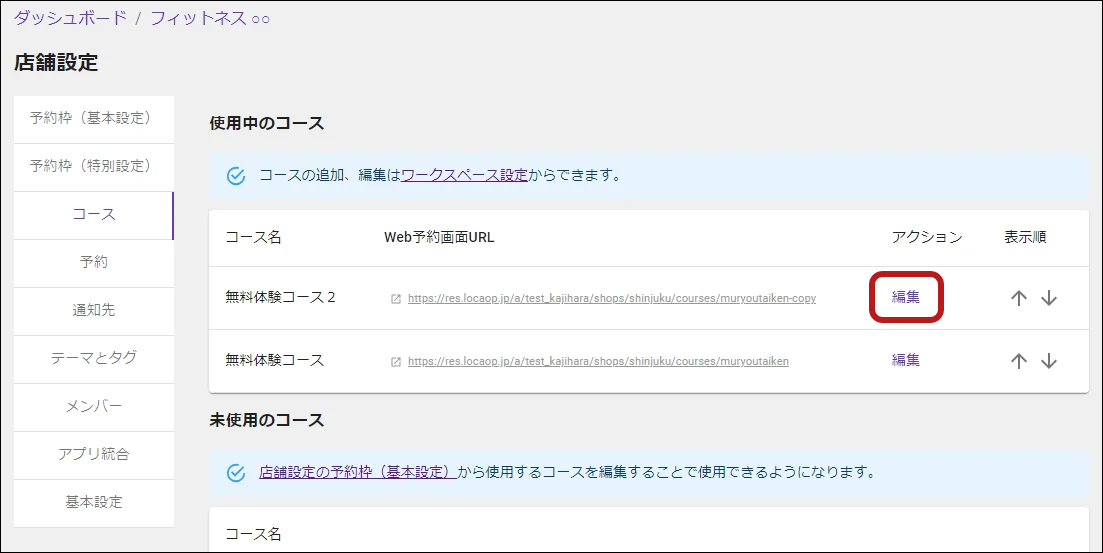Screen dimensions: 1103x553
Task: Open 予約枠（特別設定） sidebar tab
Action: pyautogui.click(x=94, y=167)
